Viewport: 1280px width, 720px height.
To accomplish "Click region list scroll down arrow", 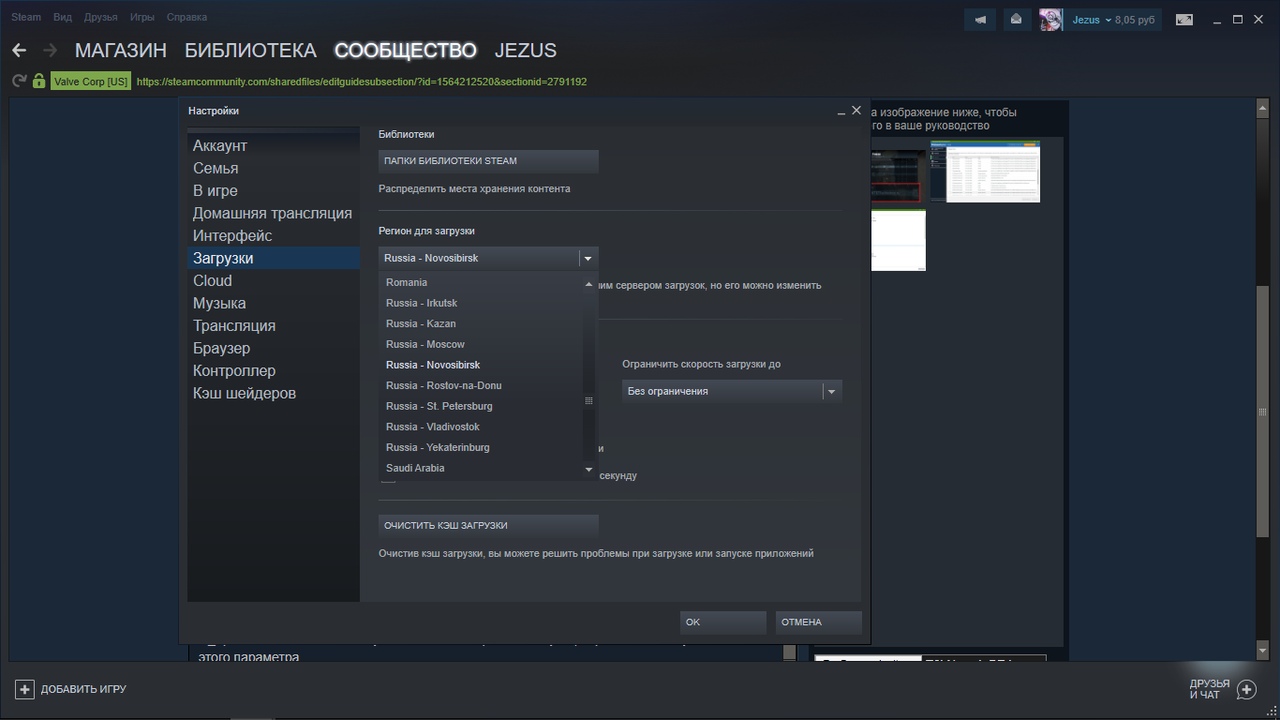I will [x=589, y=469].
